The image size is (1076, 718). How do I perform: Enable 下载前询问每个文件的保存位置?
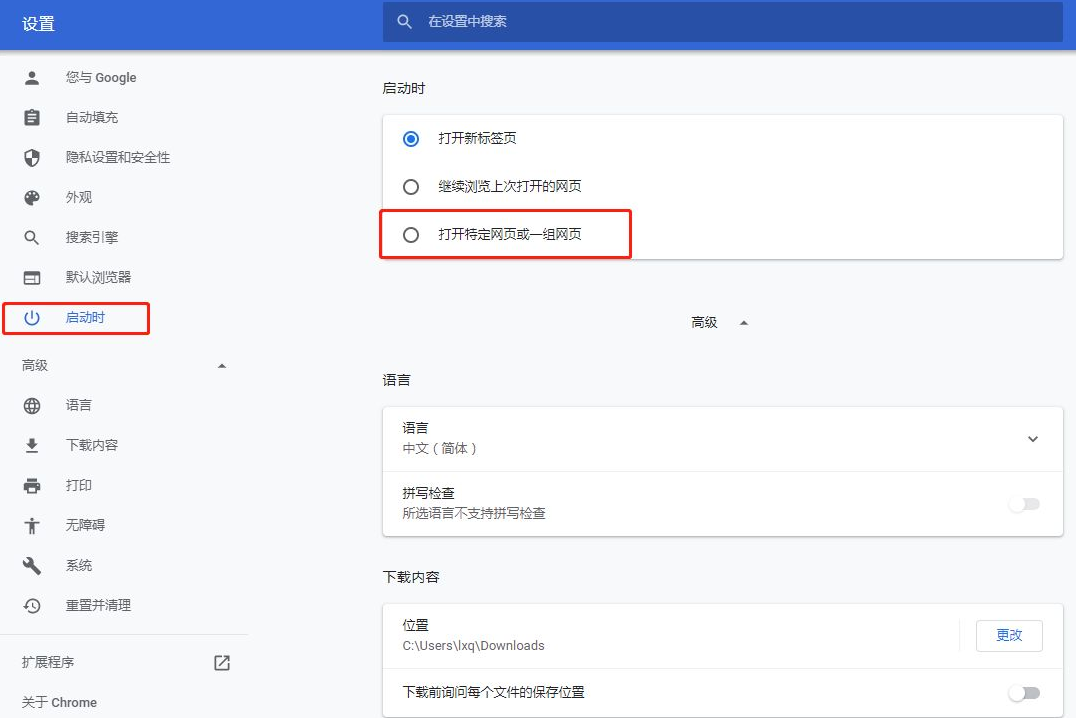(1023, 692)
